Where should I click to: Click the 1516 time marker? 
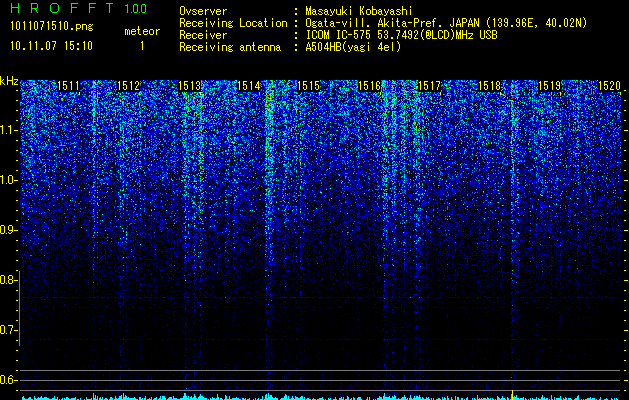point(369,86)
